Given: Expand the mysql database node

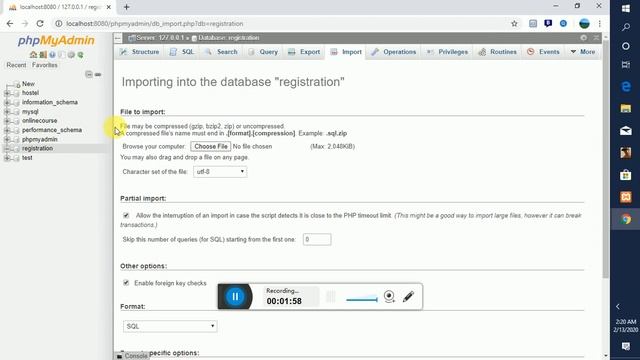Looking at the screenshot, I should point(7,112).
